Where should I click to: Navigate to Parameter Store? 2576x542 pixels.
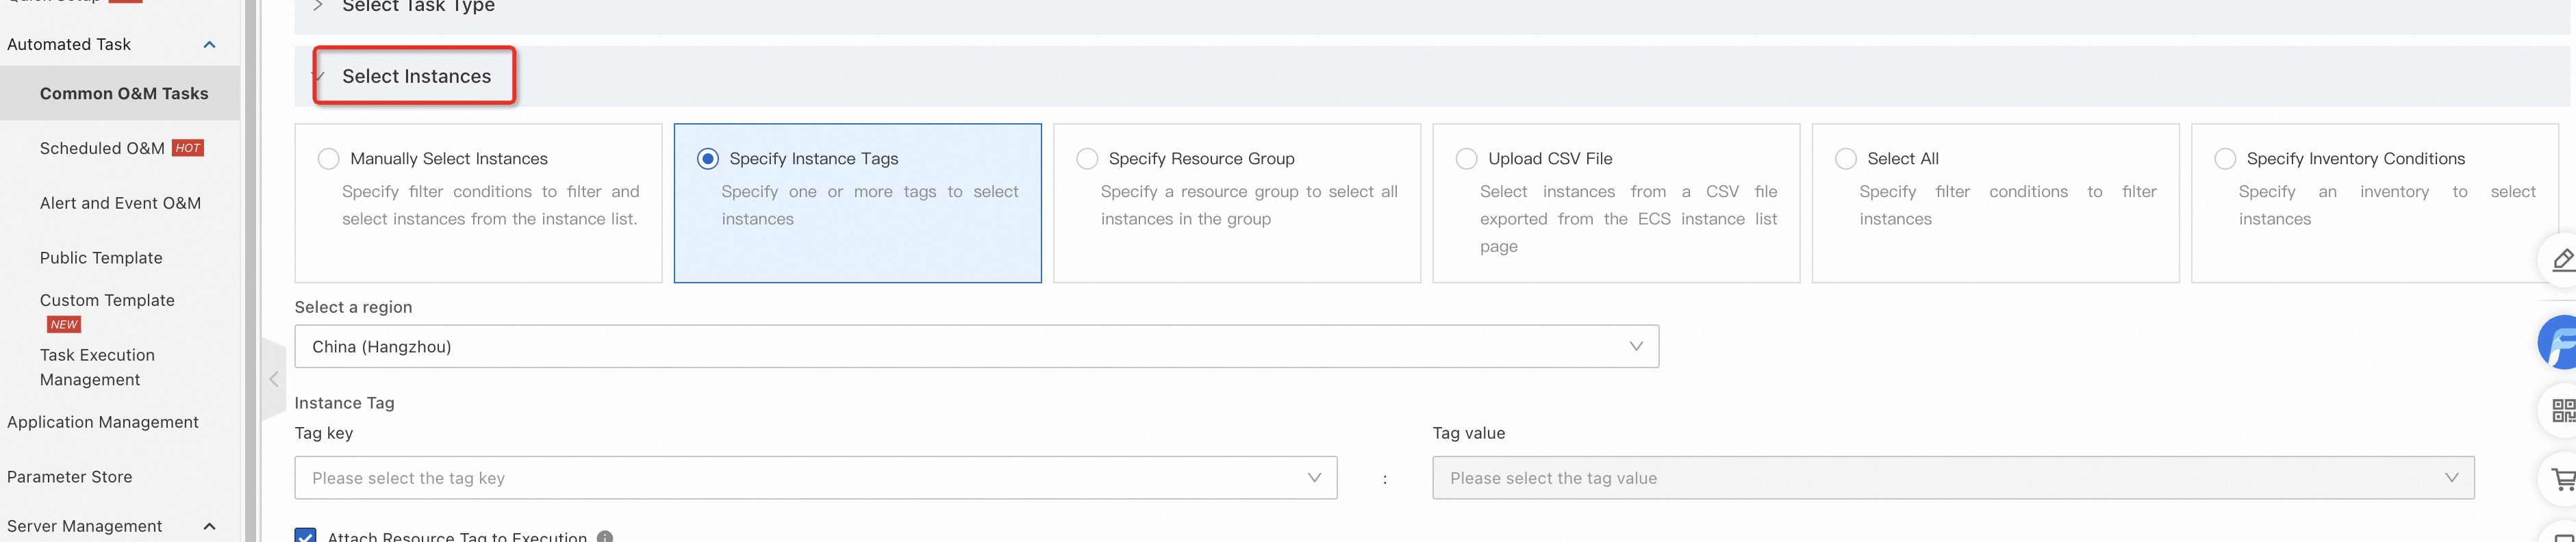pos(70,477)
